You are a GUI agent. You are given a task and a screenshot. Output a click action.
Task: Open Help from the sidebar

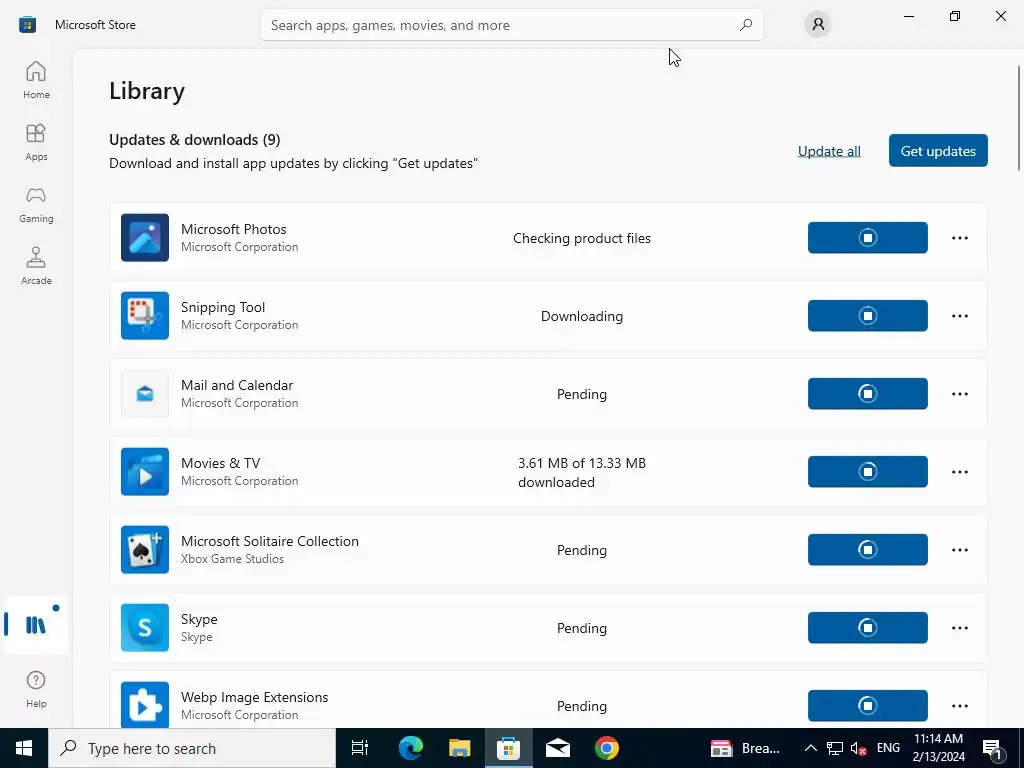[36, 689]
